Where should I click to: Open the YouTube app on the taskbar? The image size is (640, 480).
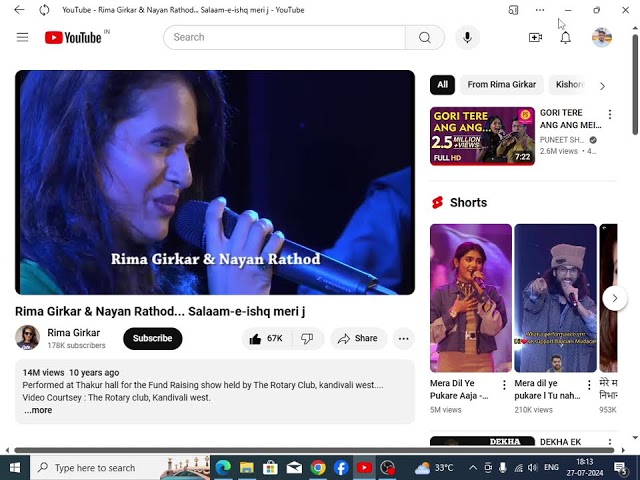point(364,468)
